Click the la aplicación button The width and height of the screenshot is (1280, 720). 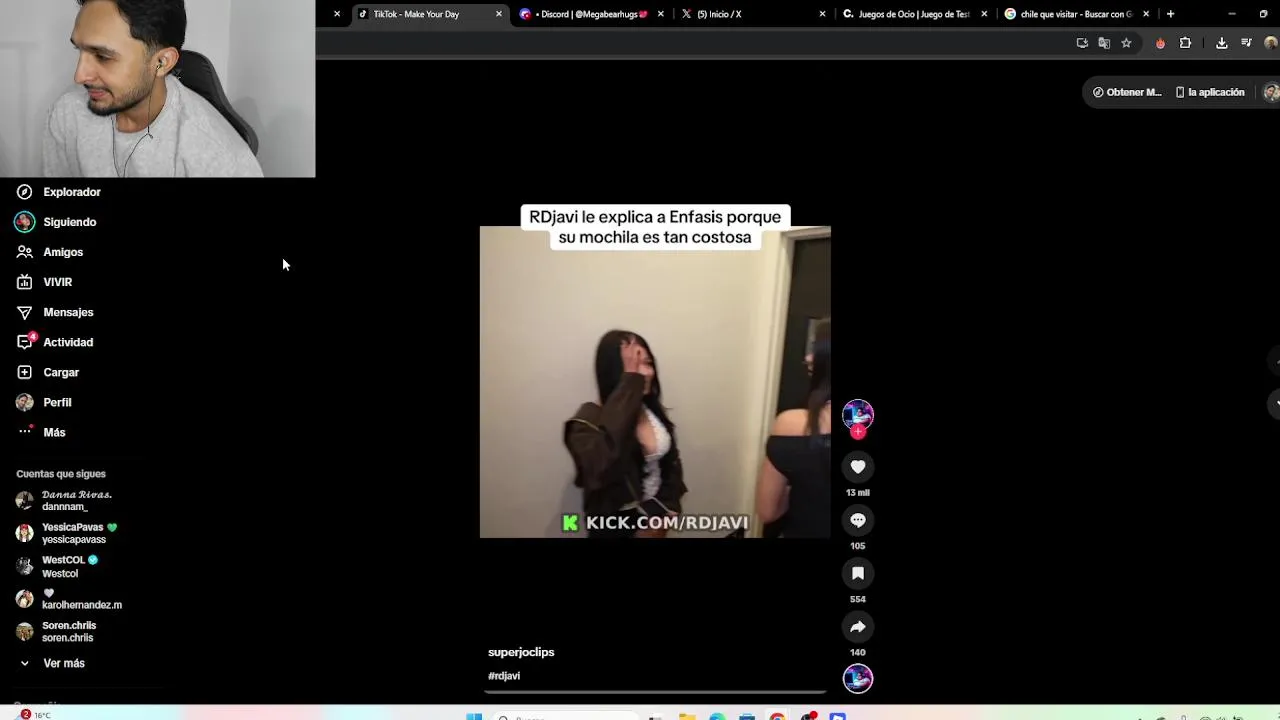(1210, 92)
